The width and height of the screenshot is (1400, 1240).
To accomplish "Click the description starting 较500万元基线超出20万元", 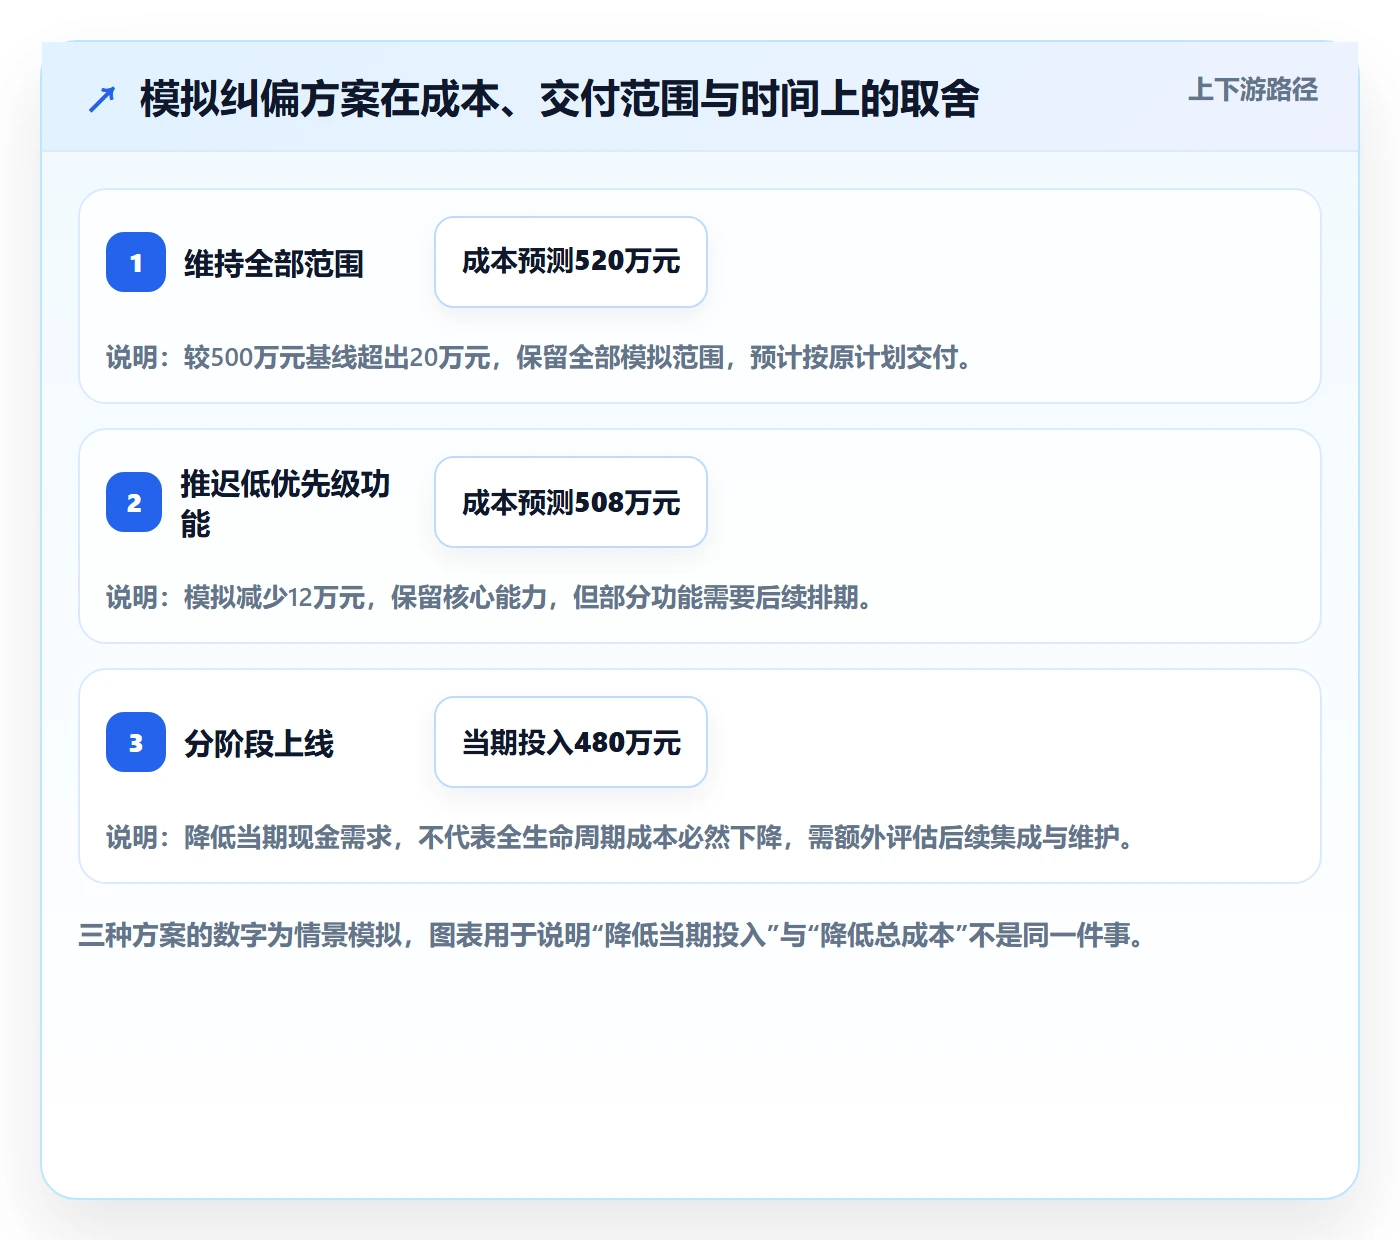I will (540, 357).
